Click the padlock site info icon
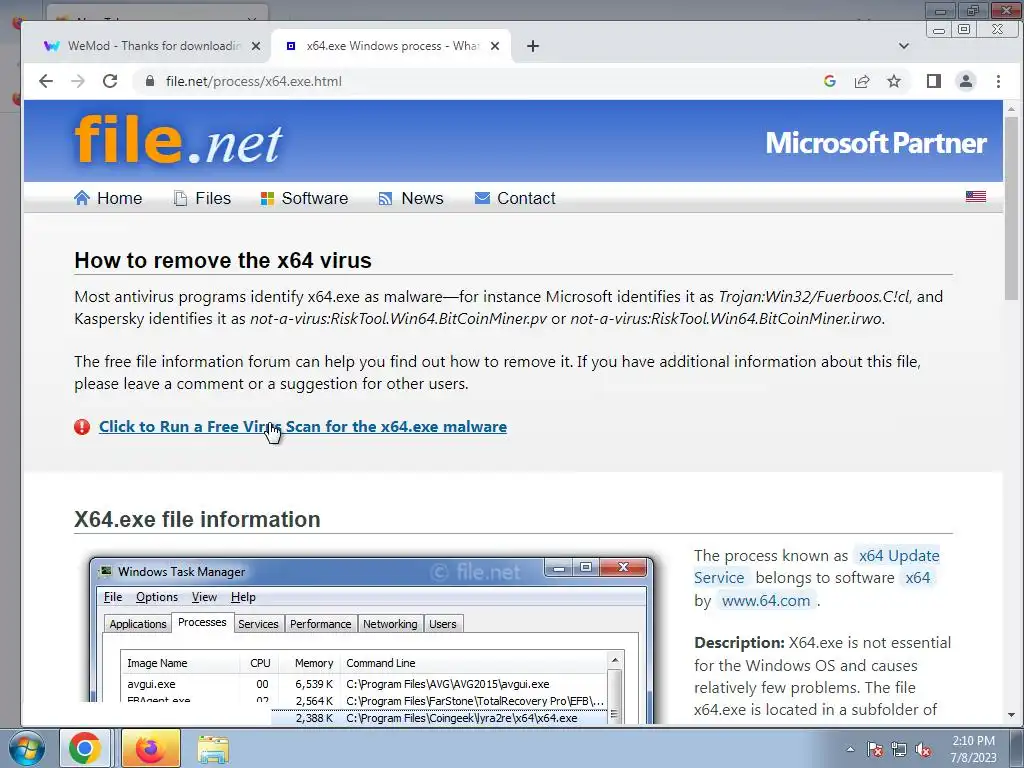The width and height of the screenshot is (1024, 768). point(150,81)
